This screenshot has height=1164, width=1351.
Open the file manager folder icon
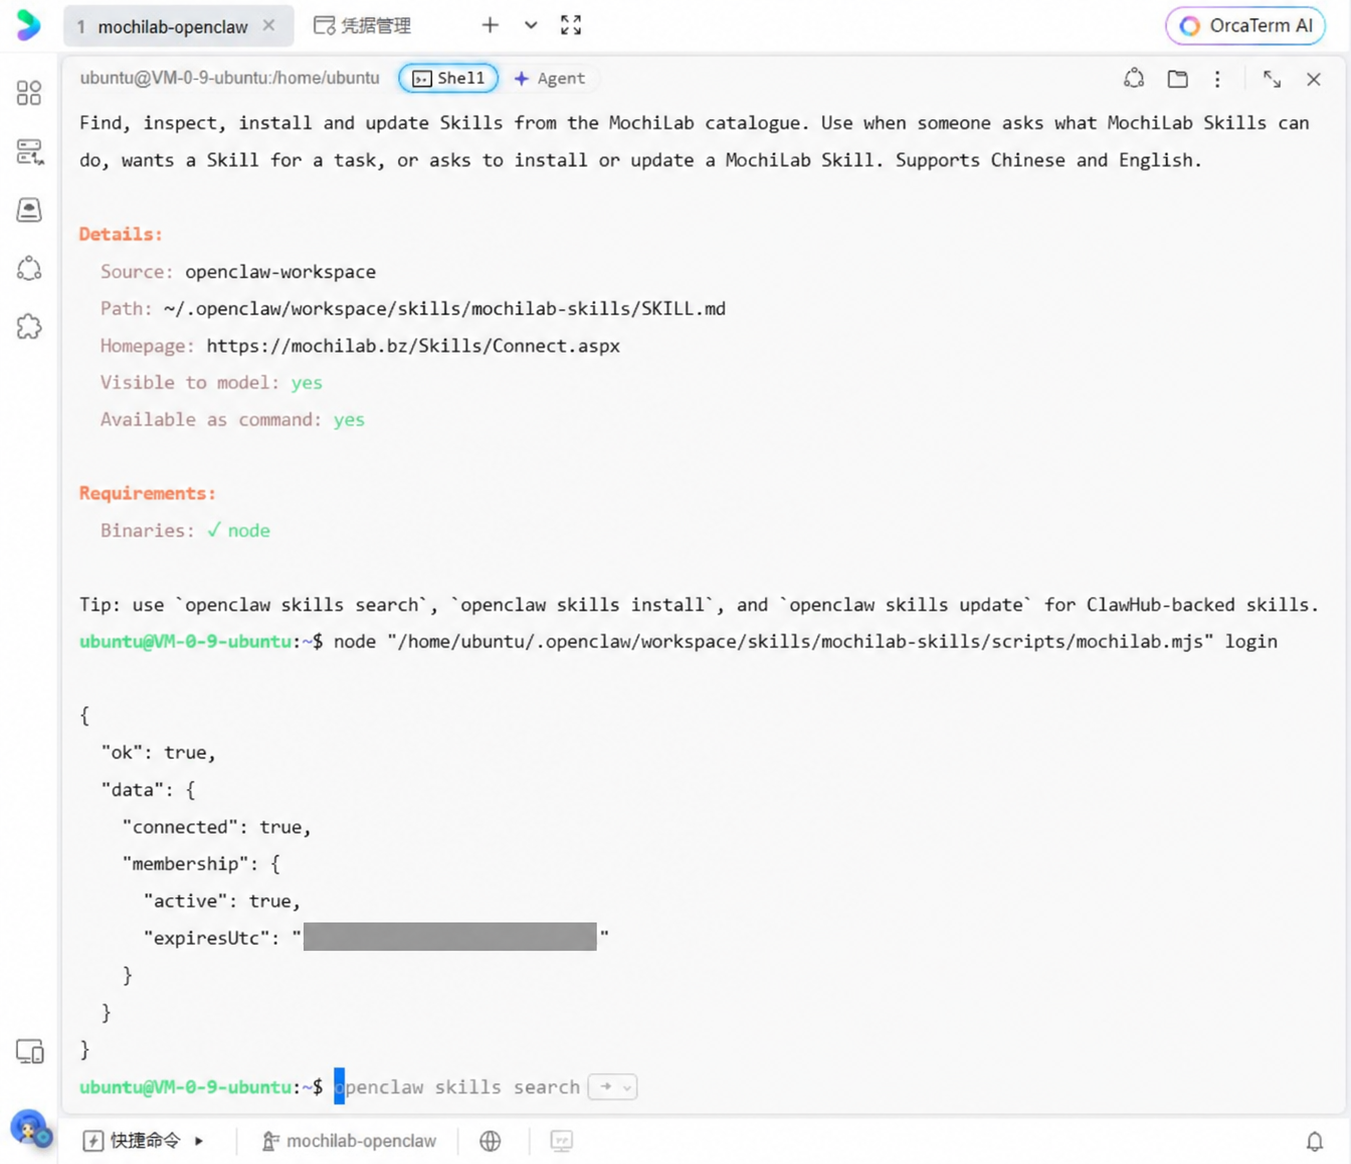(x=1178, y=79)
